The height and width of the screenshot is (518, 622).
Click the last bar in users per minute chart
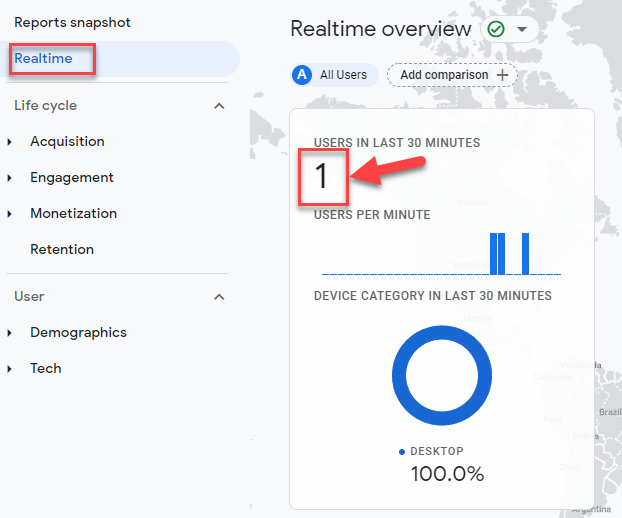(525, 254)
